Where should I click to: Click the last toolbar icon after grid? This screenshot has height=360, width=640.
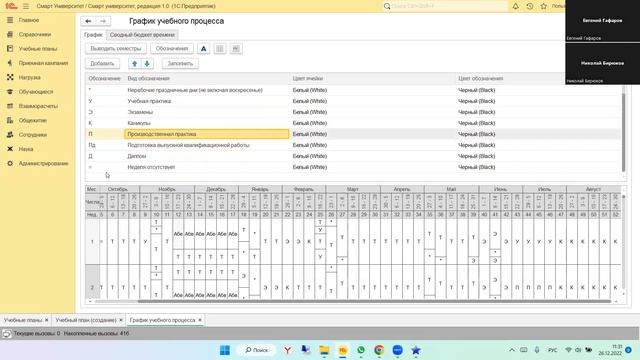pos(236,49)
